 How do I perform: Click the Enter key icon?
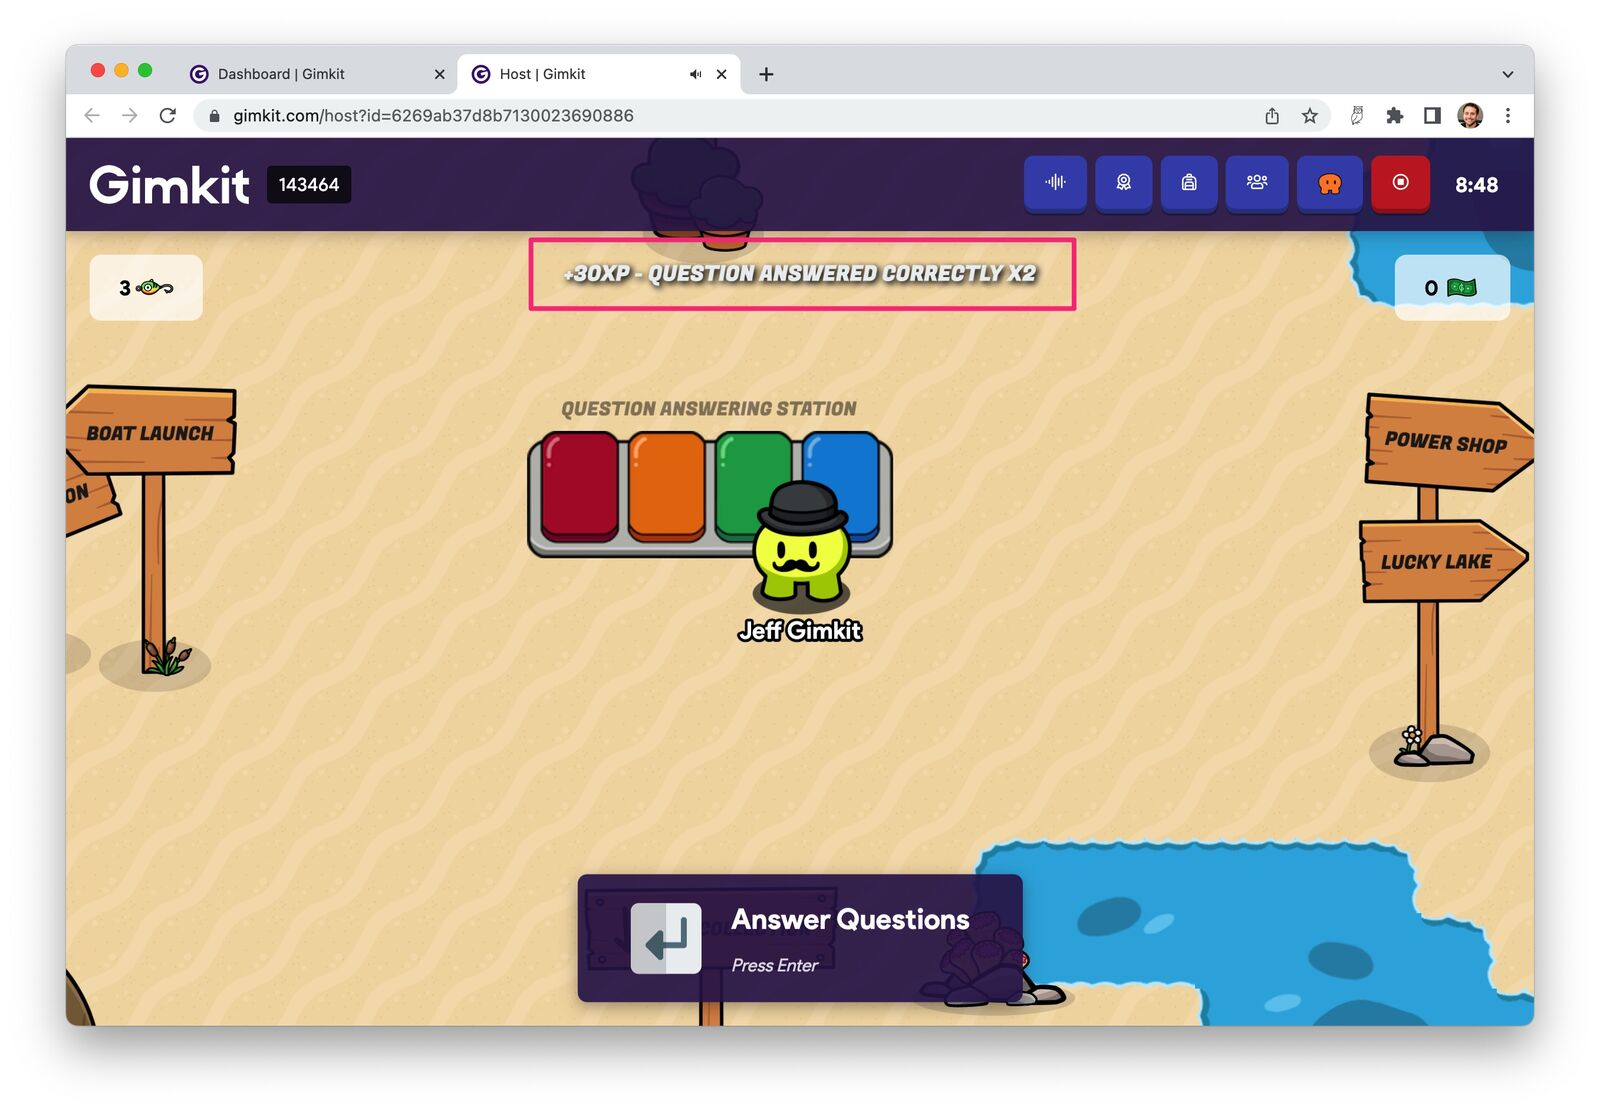coord(666,938)
